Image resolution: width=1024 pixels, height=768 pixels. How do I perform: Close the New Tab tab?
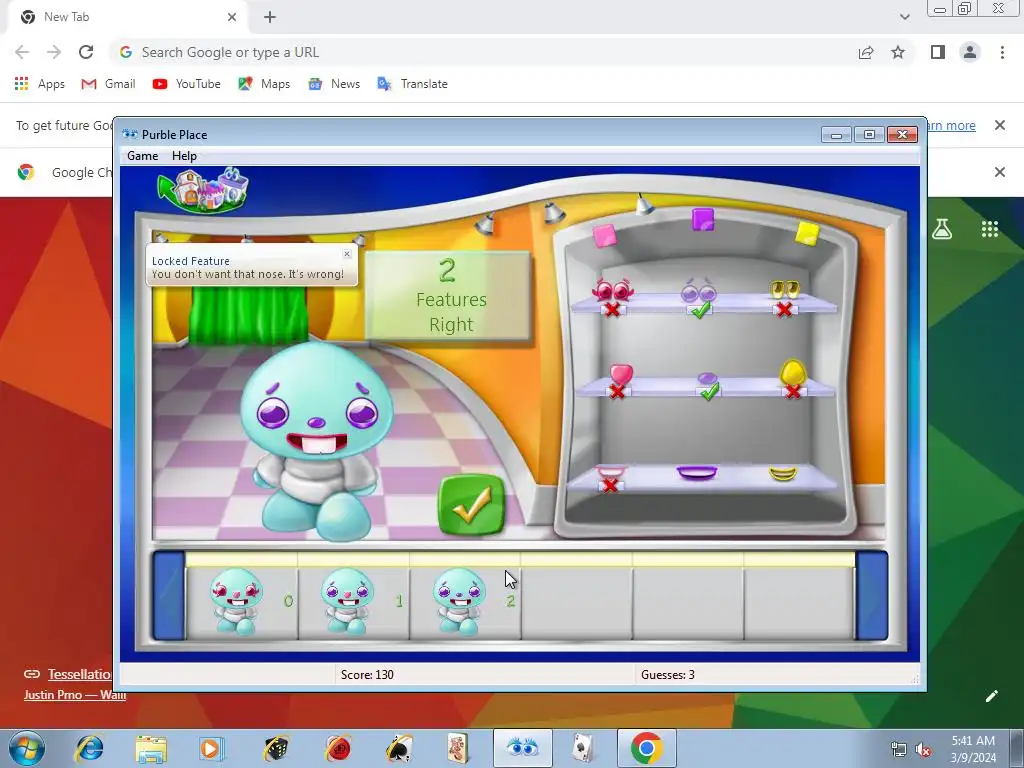(x=232, y=17)
